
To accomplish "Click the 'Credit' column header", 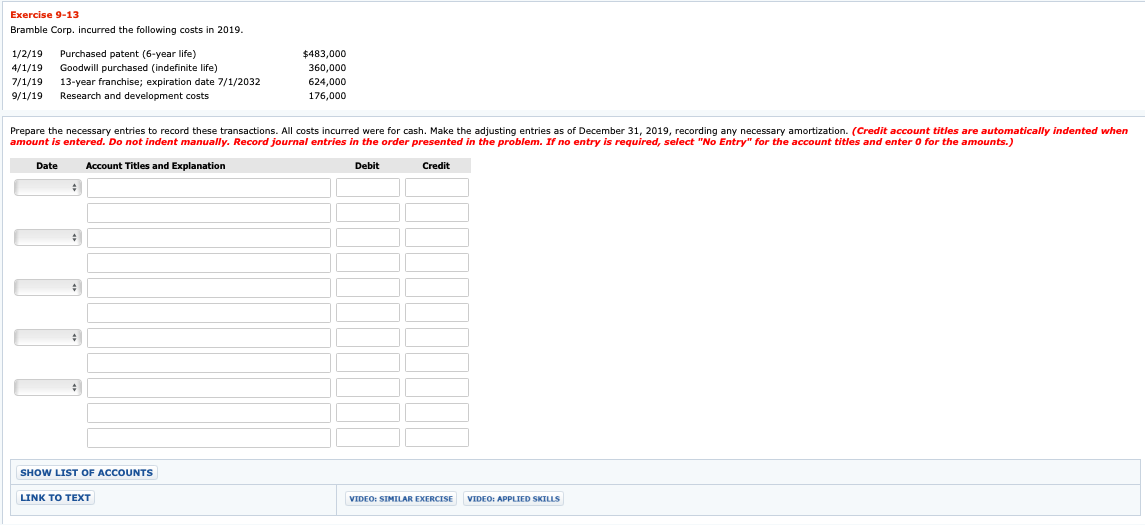I will [x=436, y=166].
